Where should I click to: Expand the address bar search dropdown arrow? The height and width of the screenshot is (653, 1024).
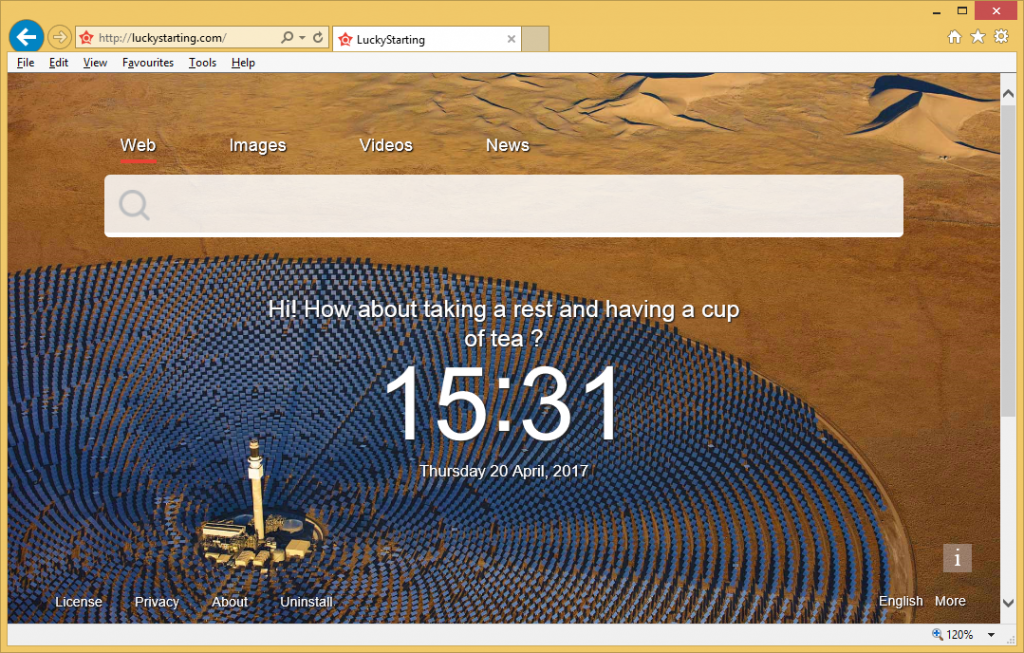point(302,38)
